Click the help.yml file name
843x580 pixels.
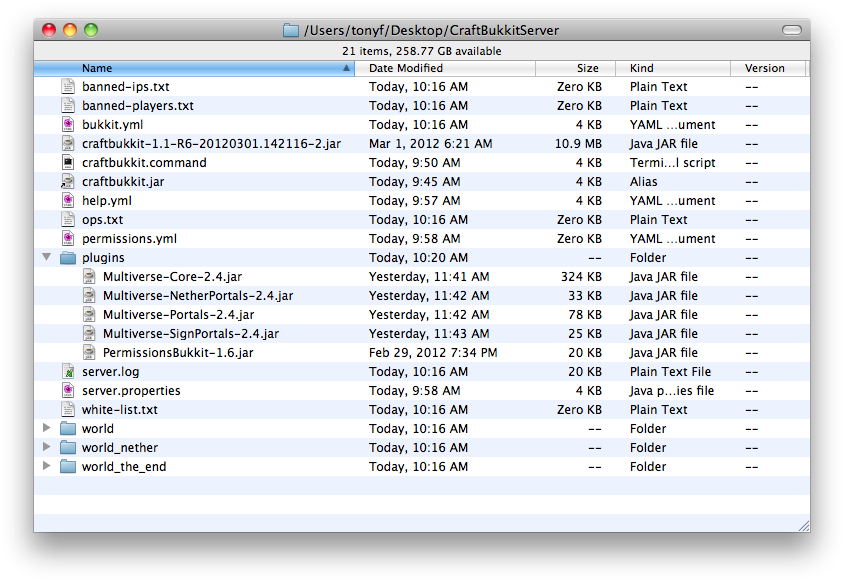pyautogui.click(x=106, y=201)
